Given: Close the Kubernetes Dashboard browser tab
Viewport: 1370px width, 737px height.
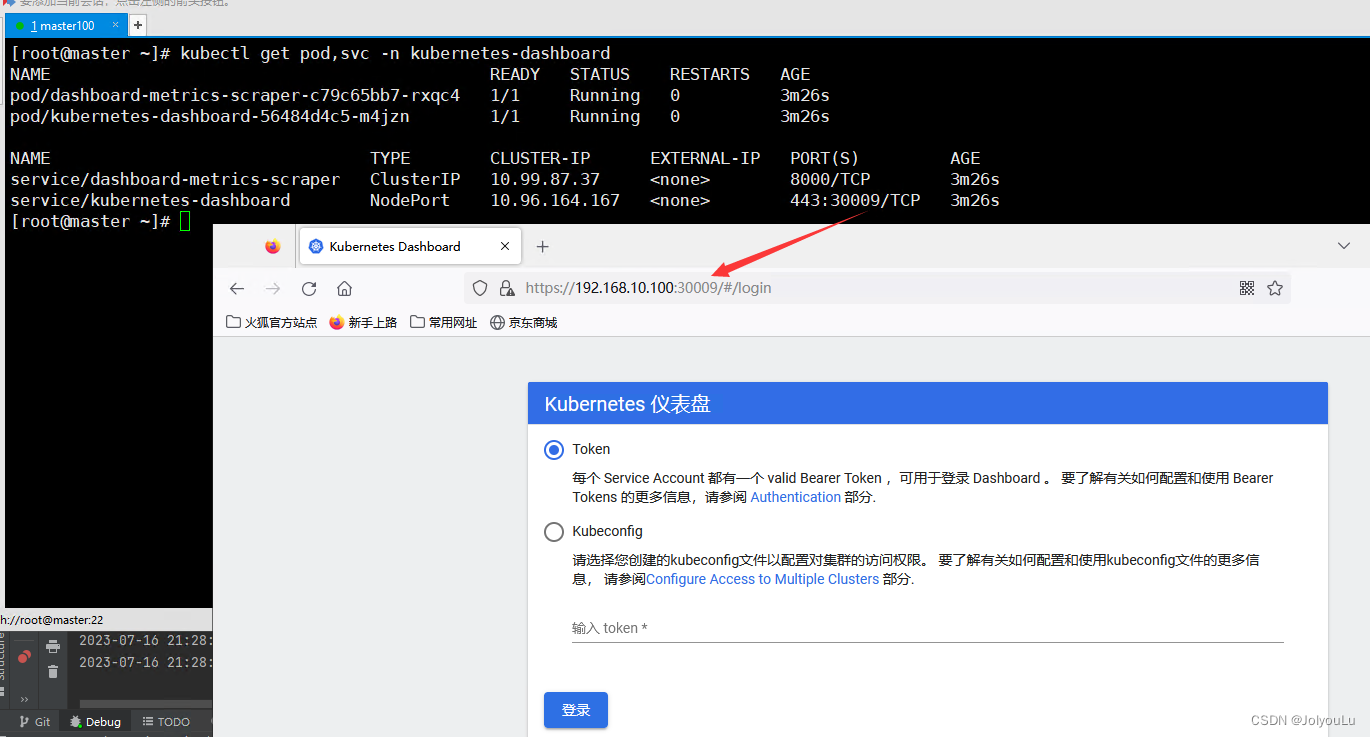Looking at the screenshot, I should click(x=505, y=246).
